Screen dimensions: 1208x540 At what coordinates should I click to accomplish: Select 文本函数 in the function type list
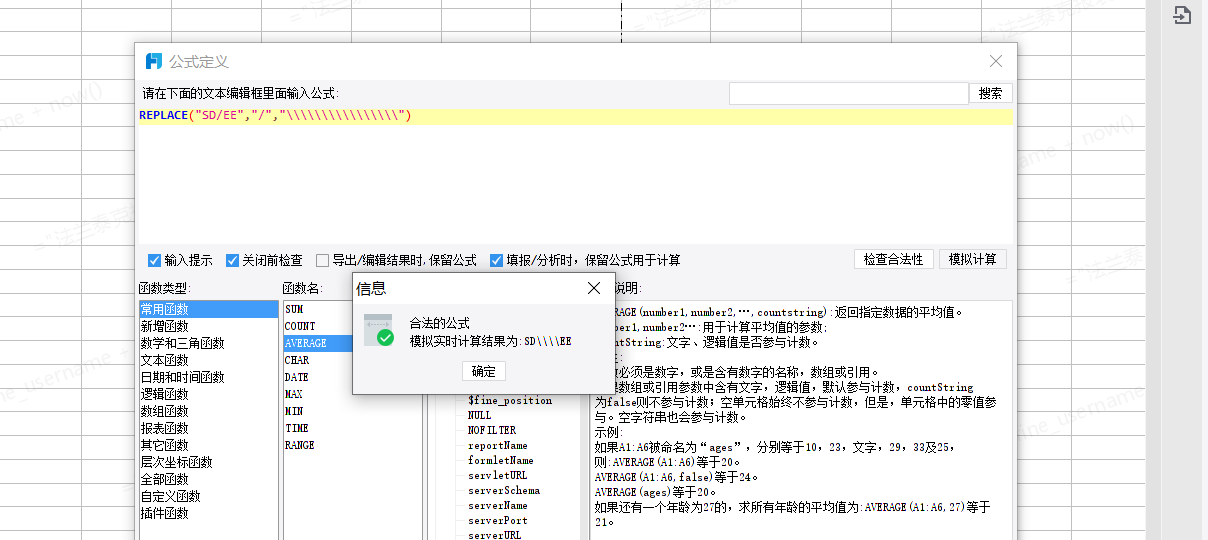click(164, 360)
